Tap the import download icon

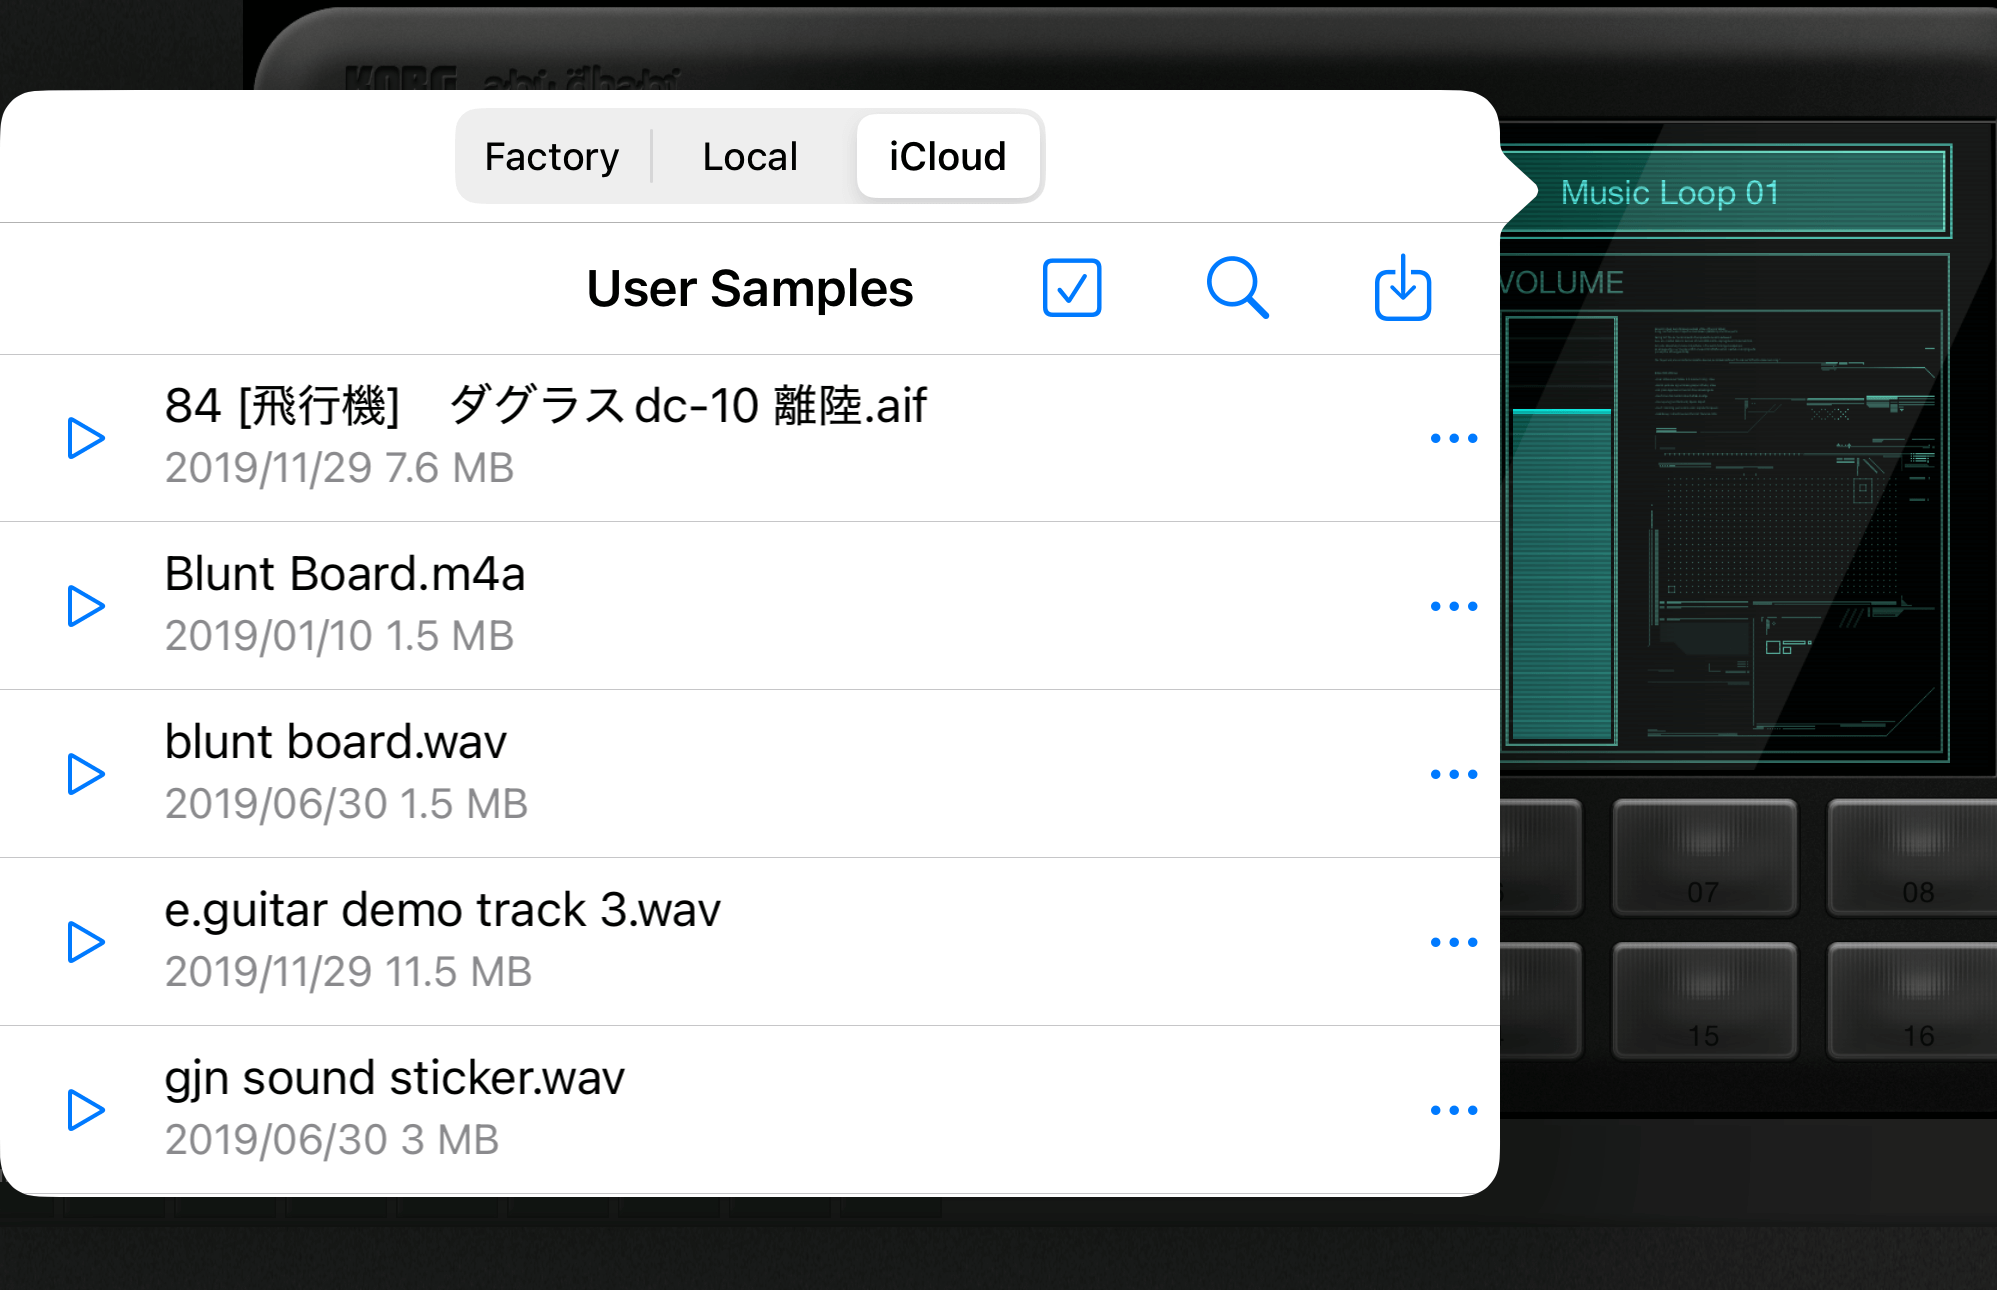(1402, 288)
